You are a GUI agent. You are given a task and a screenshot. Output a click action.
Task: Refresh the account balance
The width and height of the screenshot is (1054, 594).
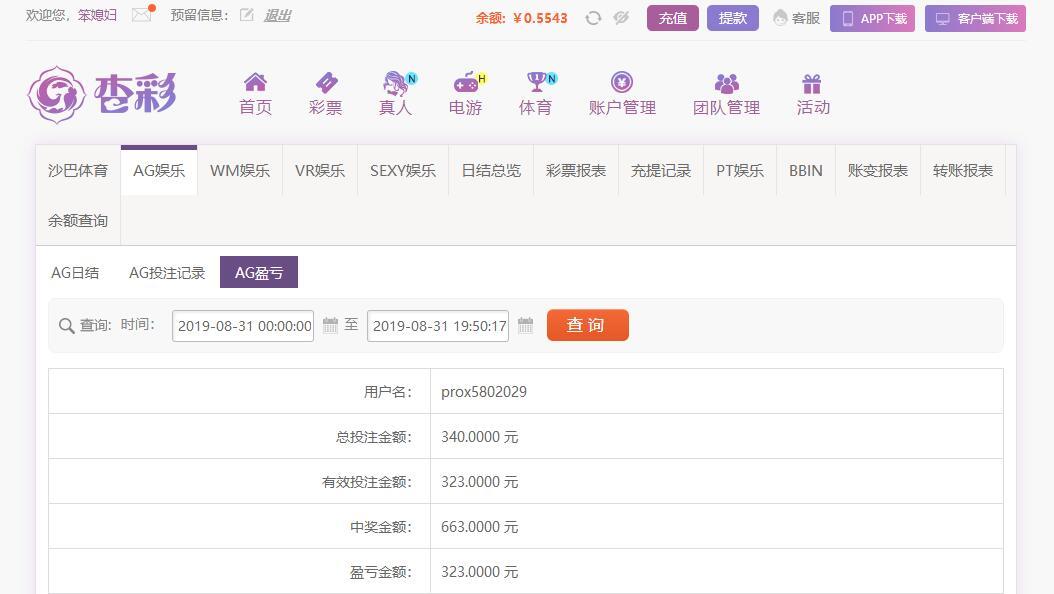coord(593,18)
